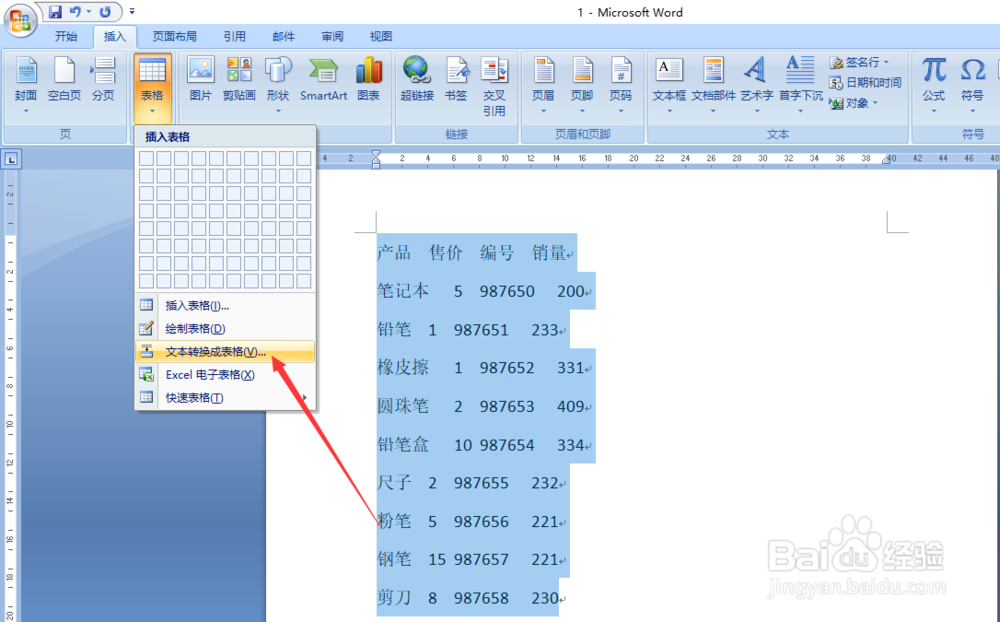1000x622 pixels.
Task: Switch to the 页面布局 ribbon tab
Action: click(x=174, y=36)
